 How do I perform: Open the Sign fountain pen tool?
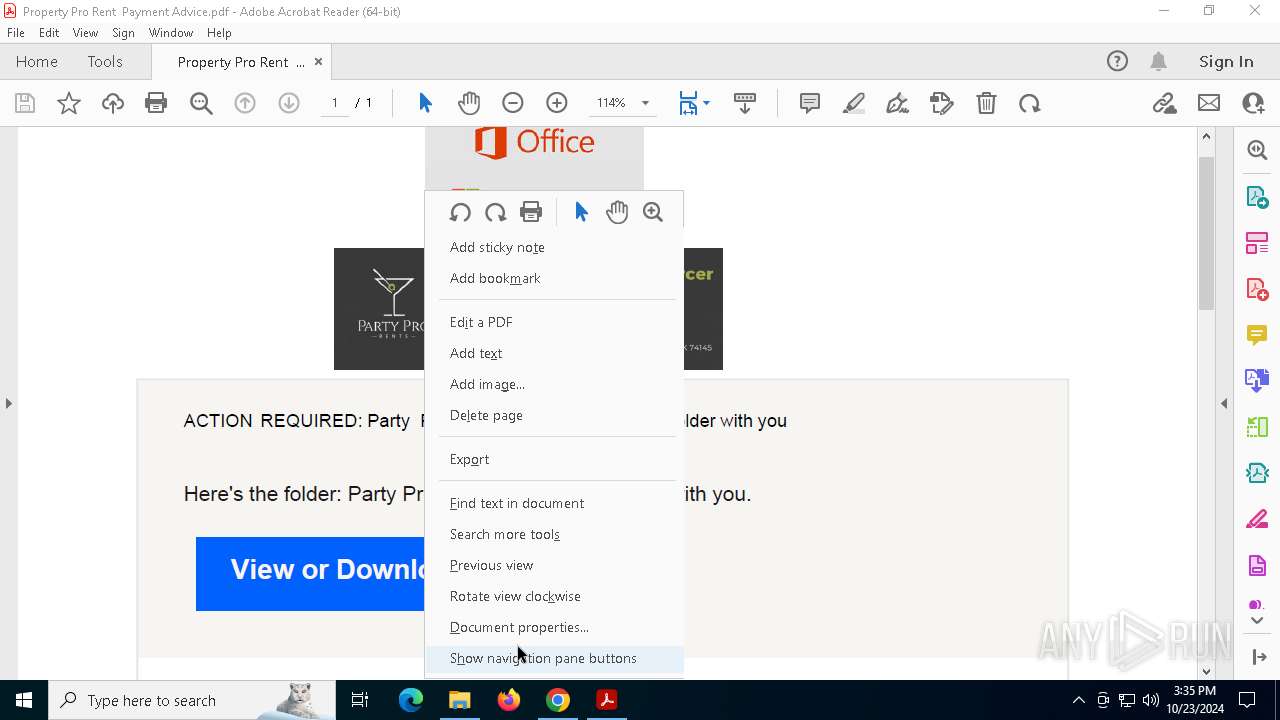(897, 103)
